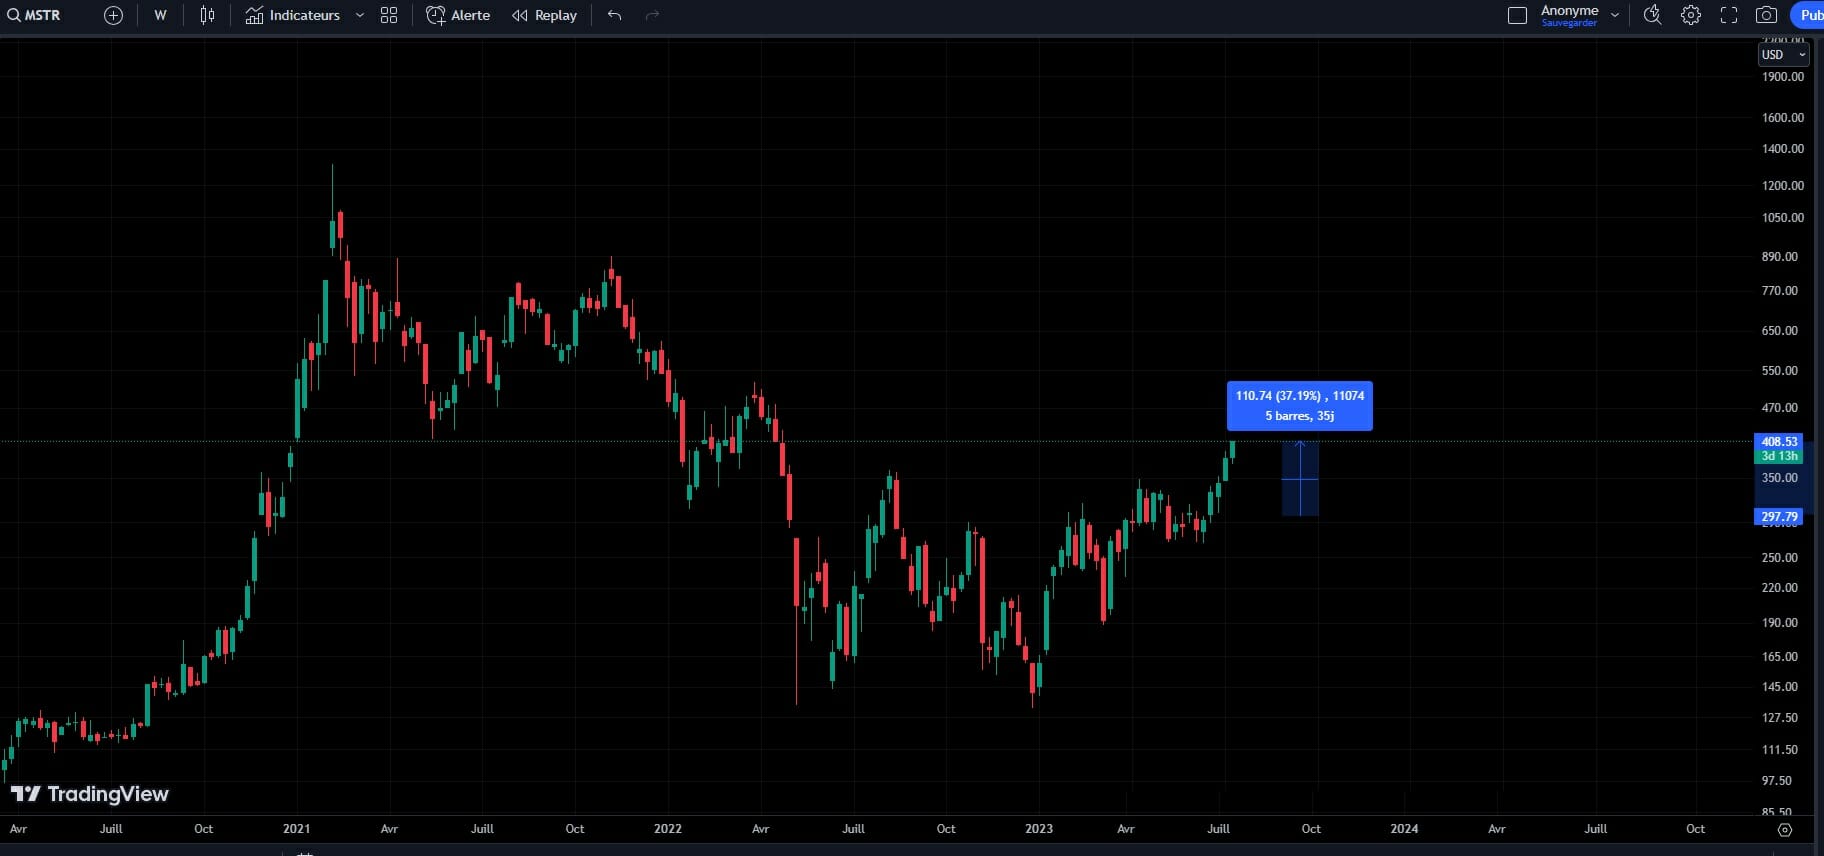
Task: Open the USD currency dropdown
Action: (1783, 55)
